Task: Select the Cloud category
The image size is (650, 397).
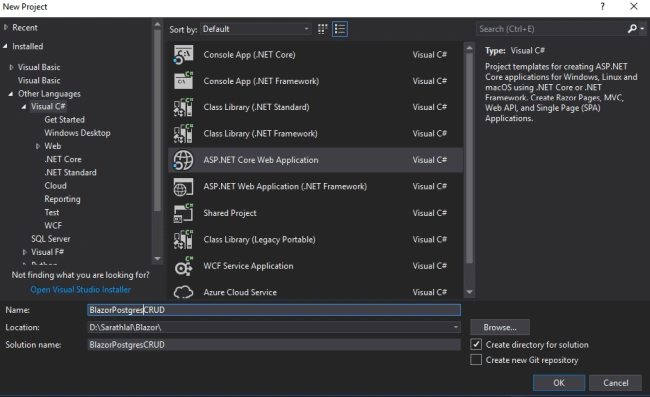Action: (56, 186)
